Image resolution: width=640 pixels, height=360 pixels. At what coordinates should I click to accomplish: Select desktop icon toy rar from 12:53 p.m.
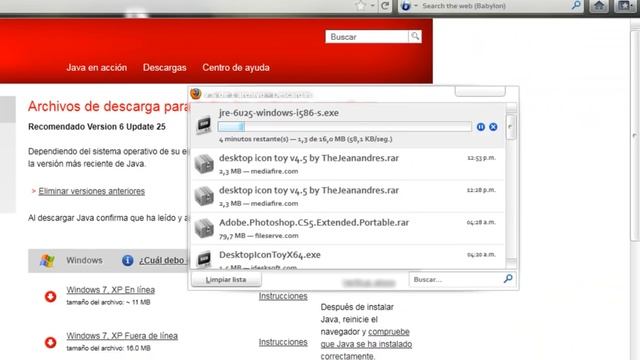309,158
